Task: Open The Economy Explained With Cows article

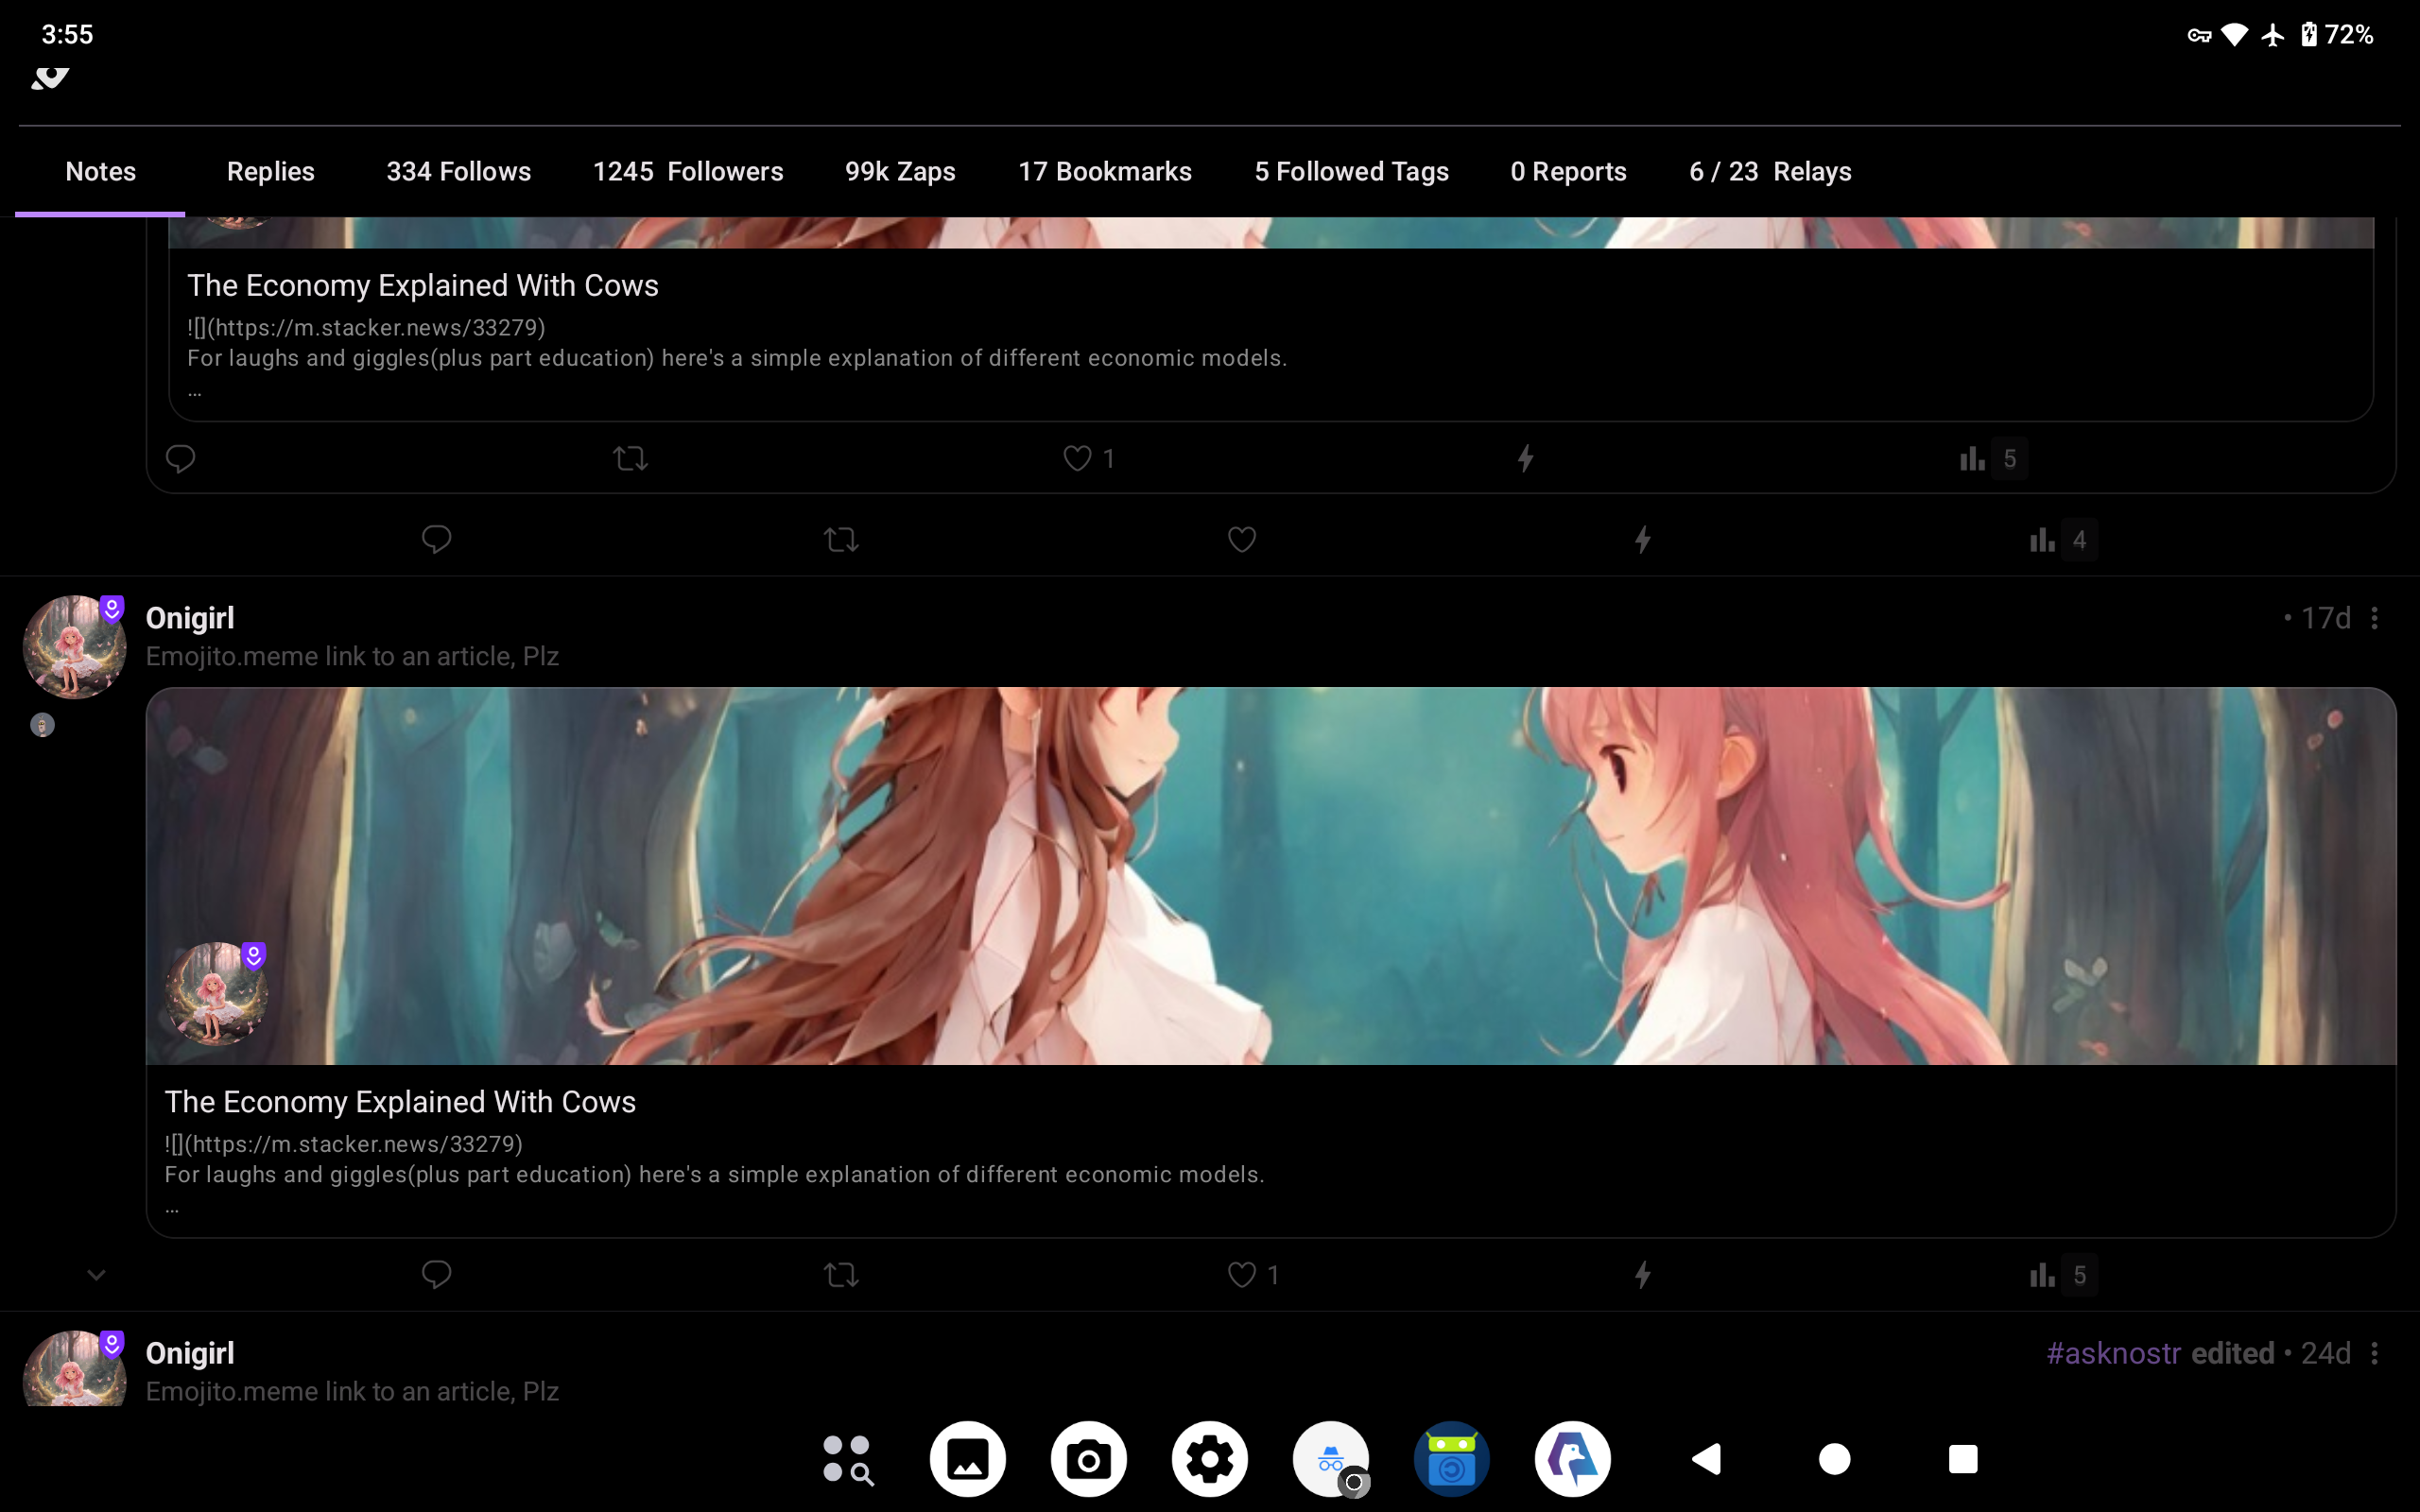Action: coord(400,1101)
